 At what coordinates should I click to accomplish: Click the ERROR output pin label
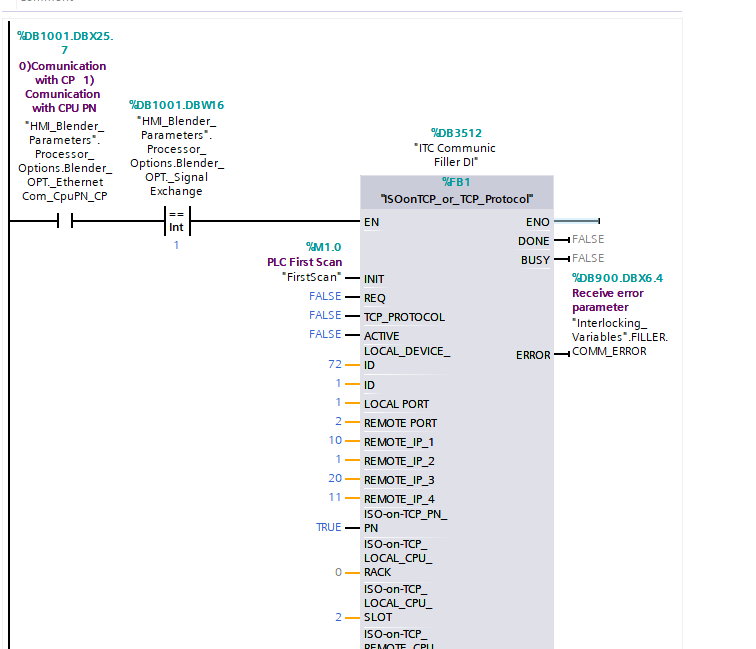click(533, 355)
